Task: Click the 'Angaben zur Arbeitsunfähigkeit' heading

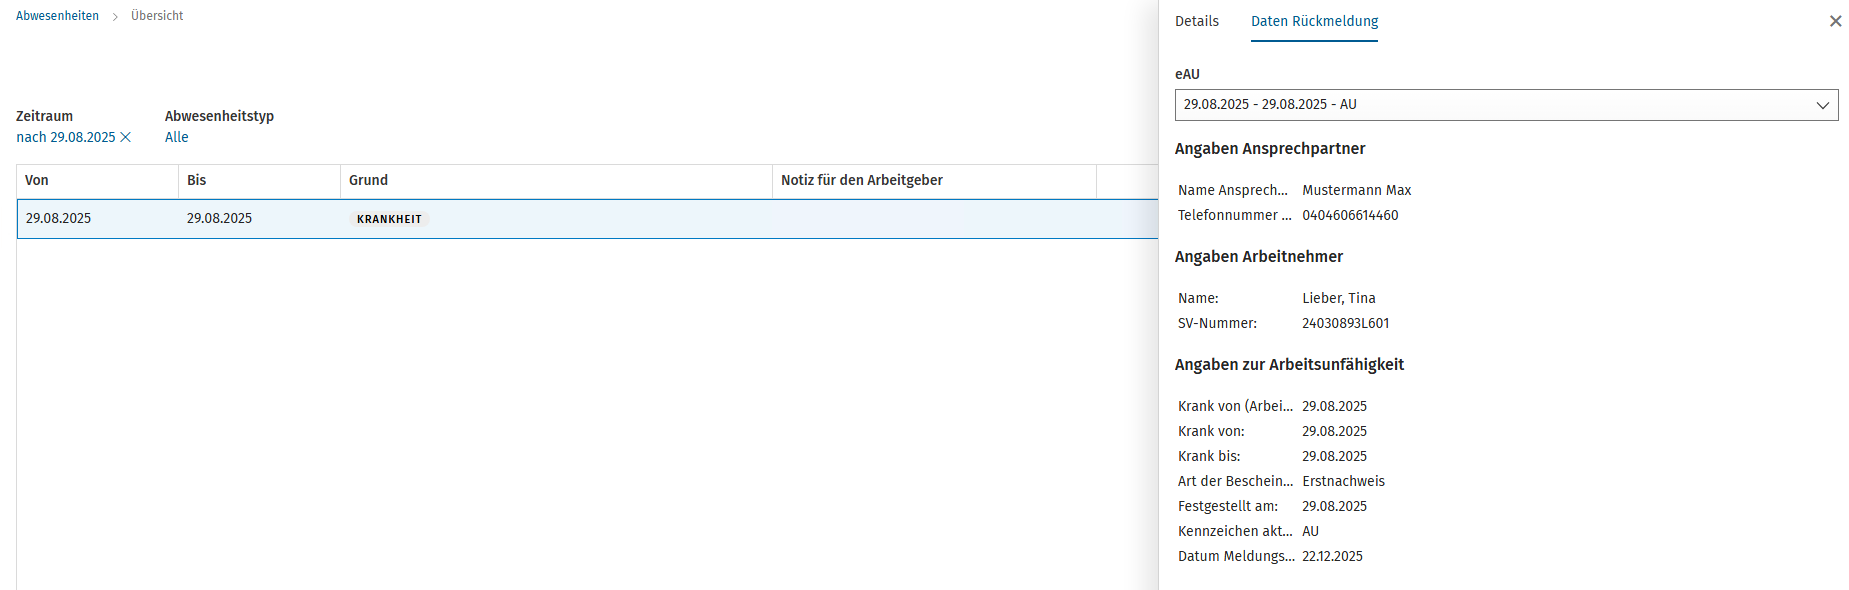Action: [1289, 365]
